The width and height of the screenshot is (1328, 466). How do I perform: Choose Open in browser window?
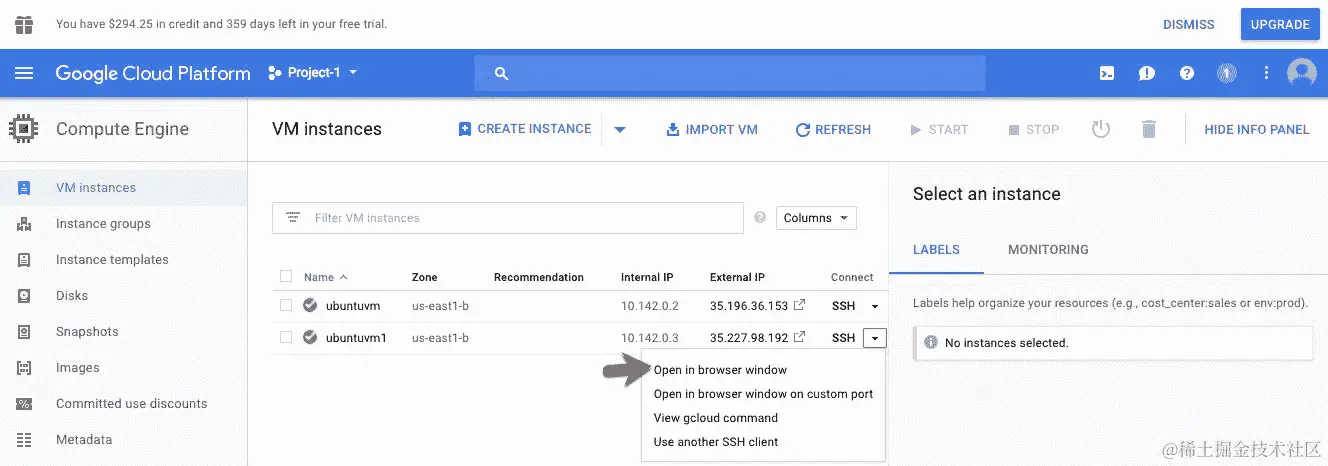point(720,370)
